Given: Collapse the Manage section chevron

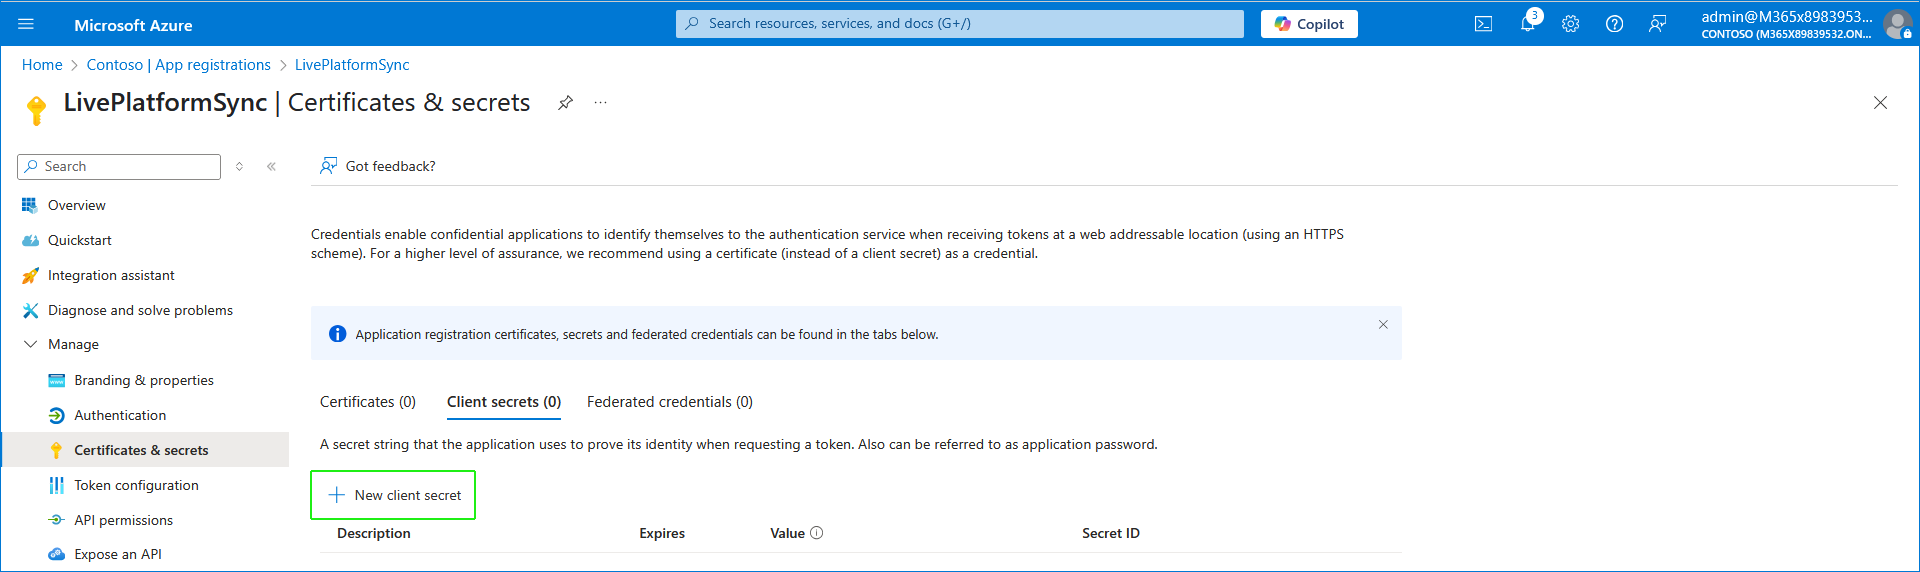Looking at the screenshot, I should pos(30,344).
